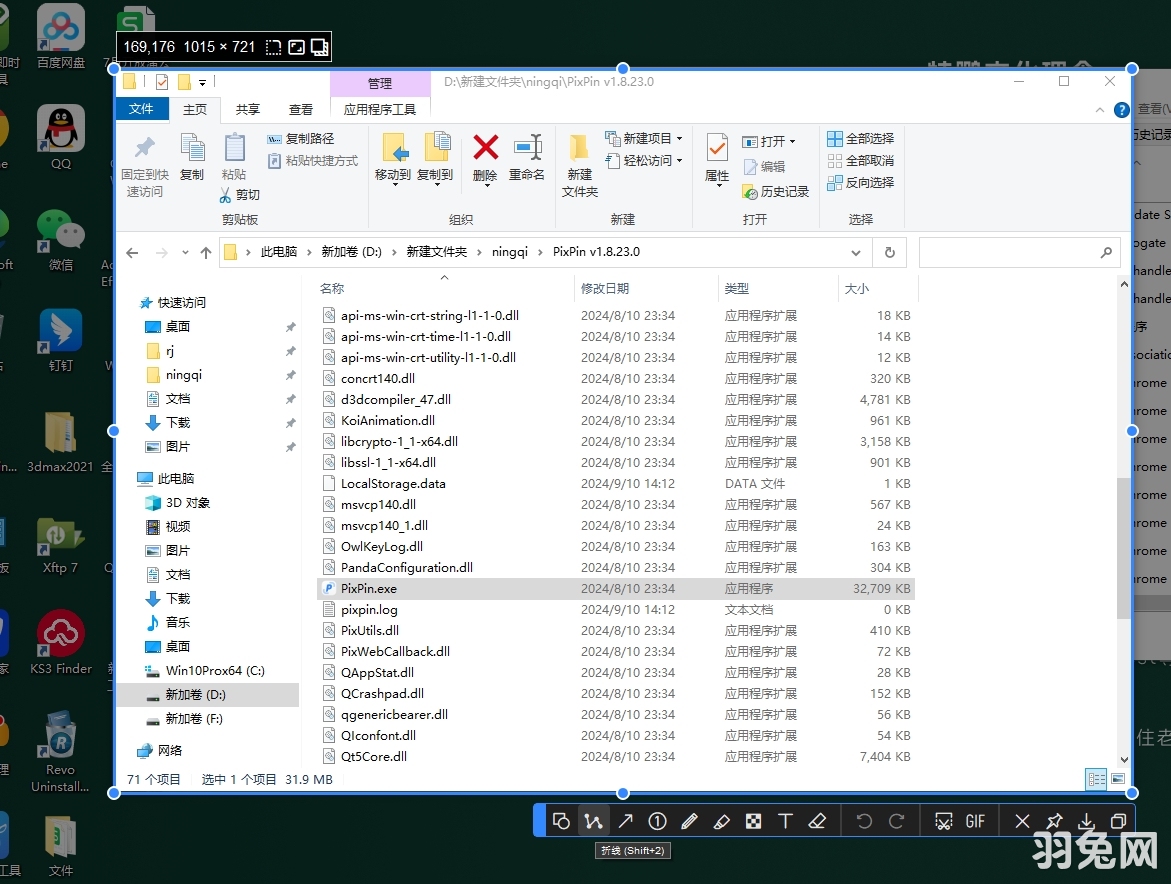Tick the checkbox beside libssl-1_1-x64.dll
This screenshot has height=884, width=1171.
(328, 462)
